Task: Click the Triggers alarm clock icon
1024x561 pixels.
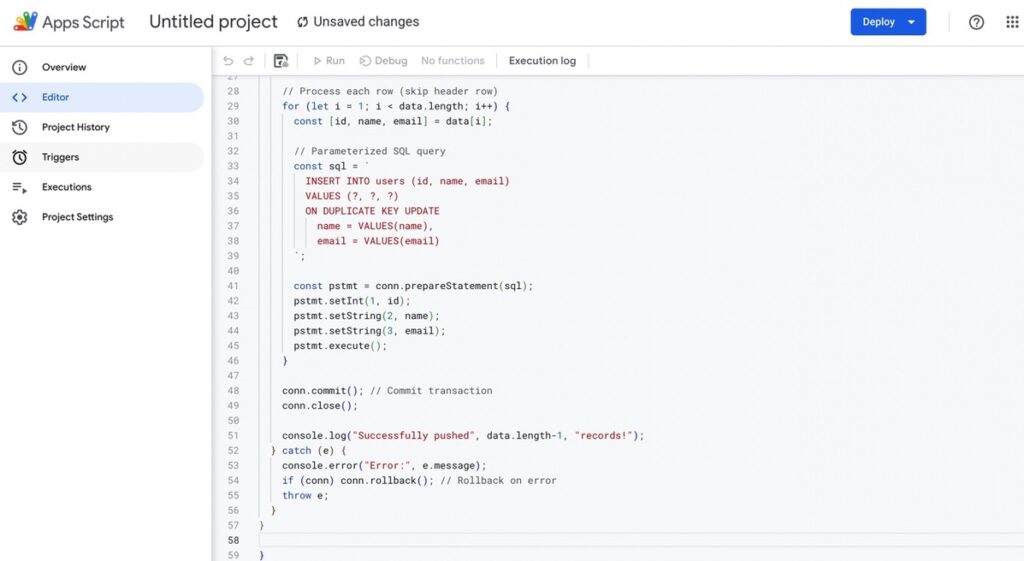Action: (20, 157)
